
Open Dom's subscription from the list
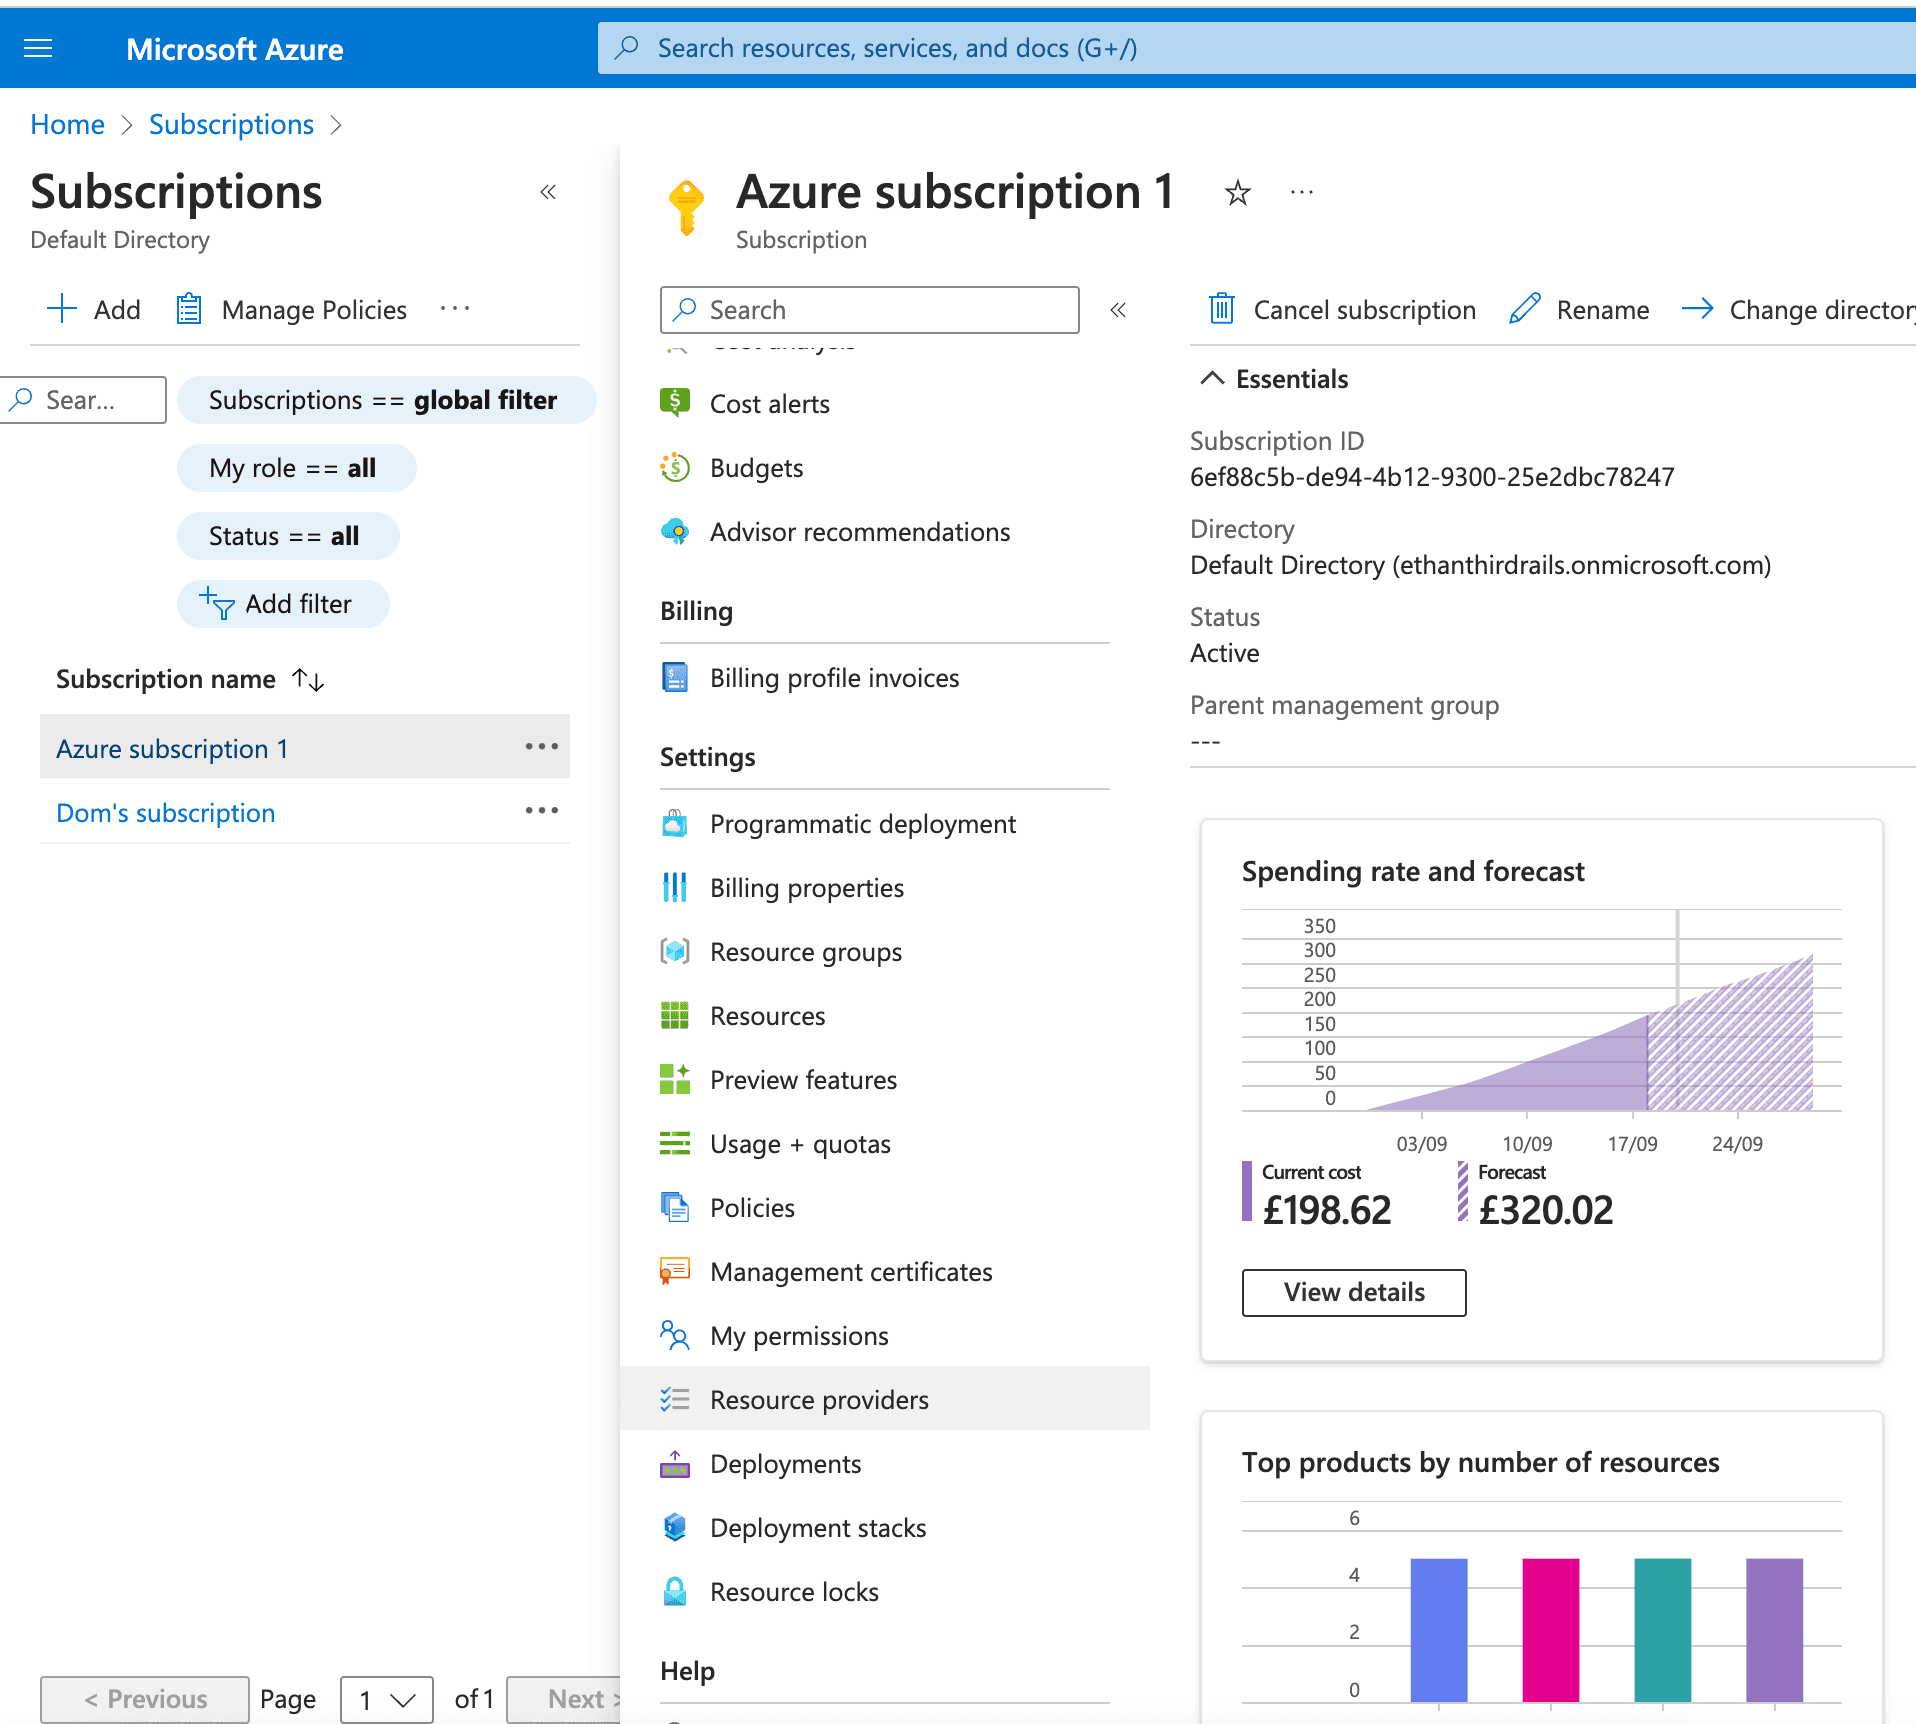click(x=165, y=812)
